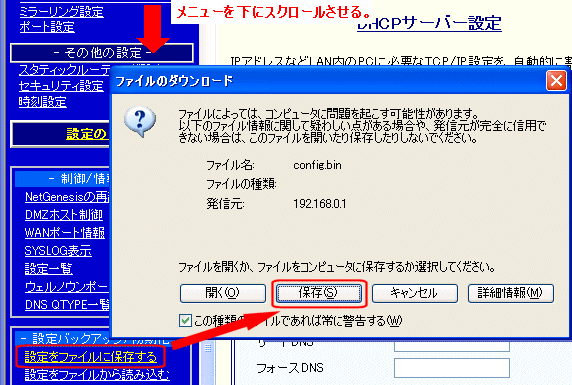The image size is (572, 385).
Task: Click the DHCPサーバー設定 heading link
Action: click(x=429, y=24)
